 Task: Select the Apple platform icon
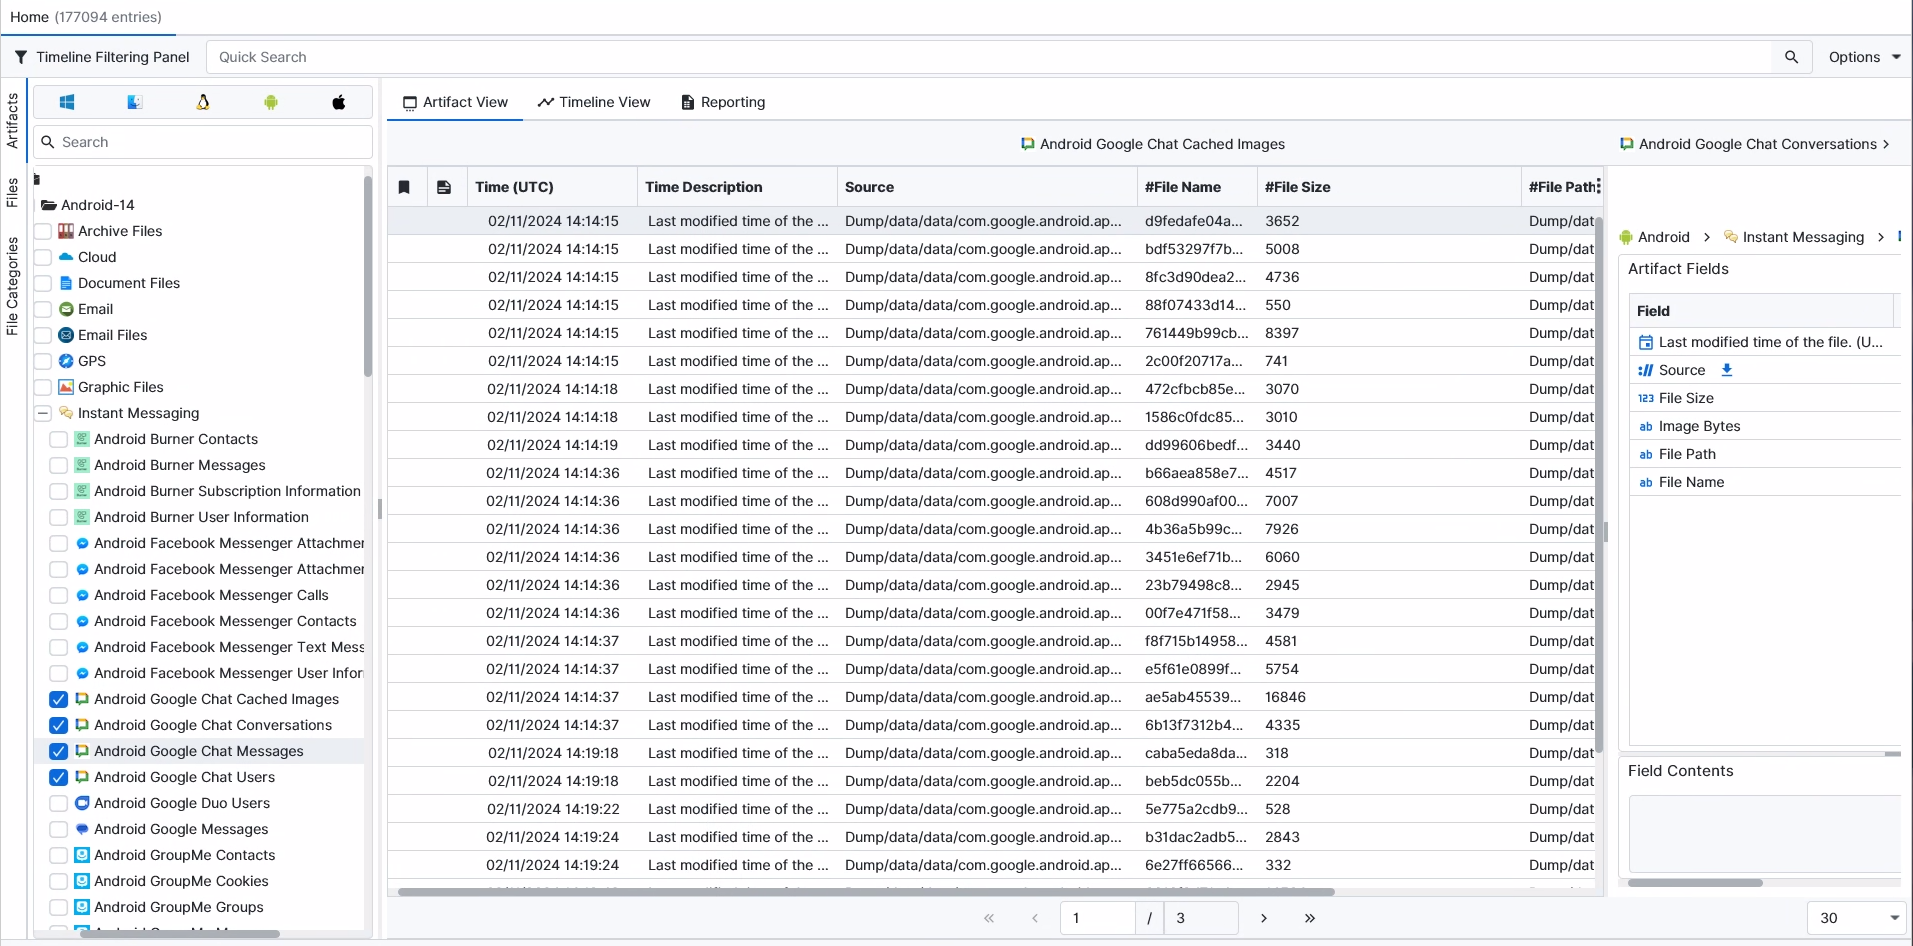tap(339, 102)
